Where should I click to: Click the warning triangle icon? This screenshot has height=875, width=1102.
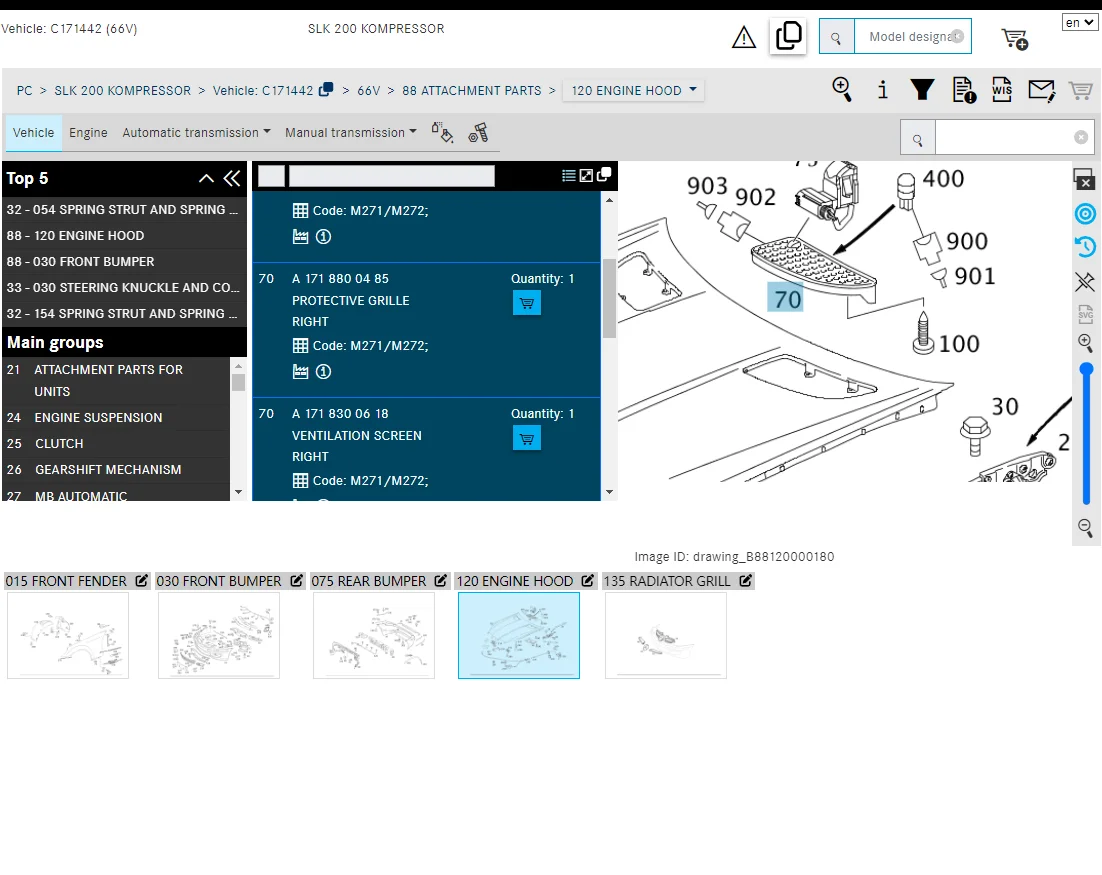744,37
